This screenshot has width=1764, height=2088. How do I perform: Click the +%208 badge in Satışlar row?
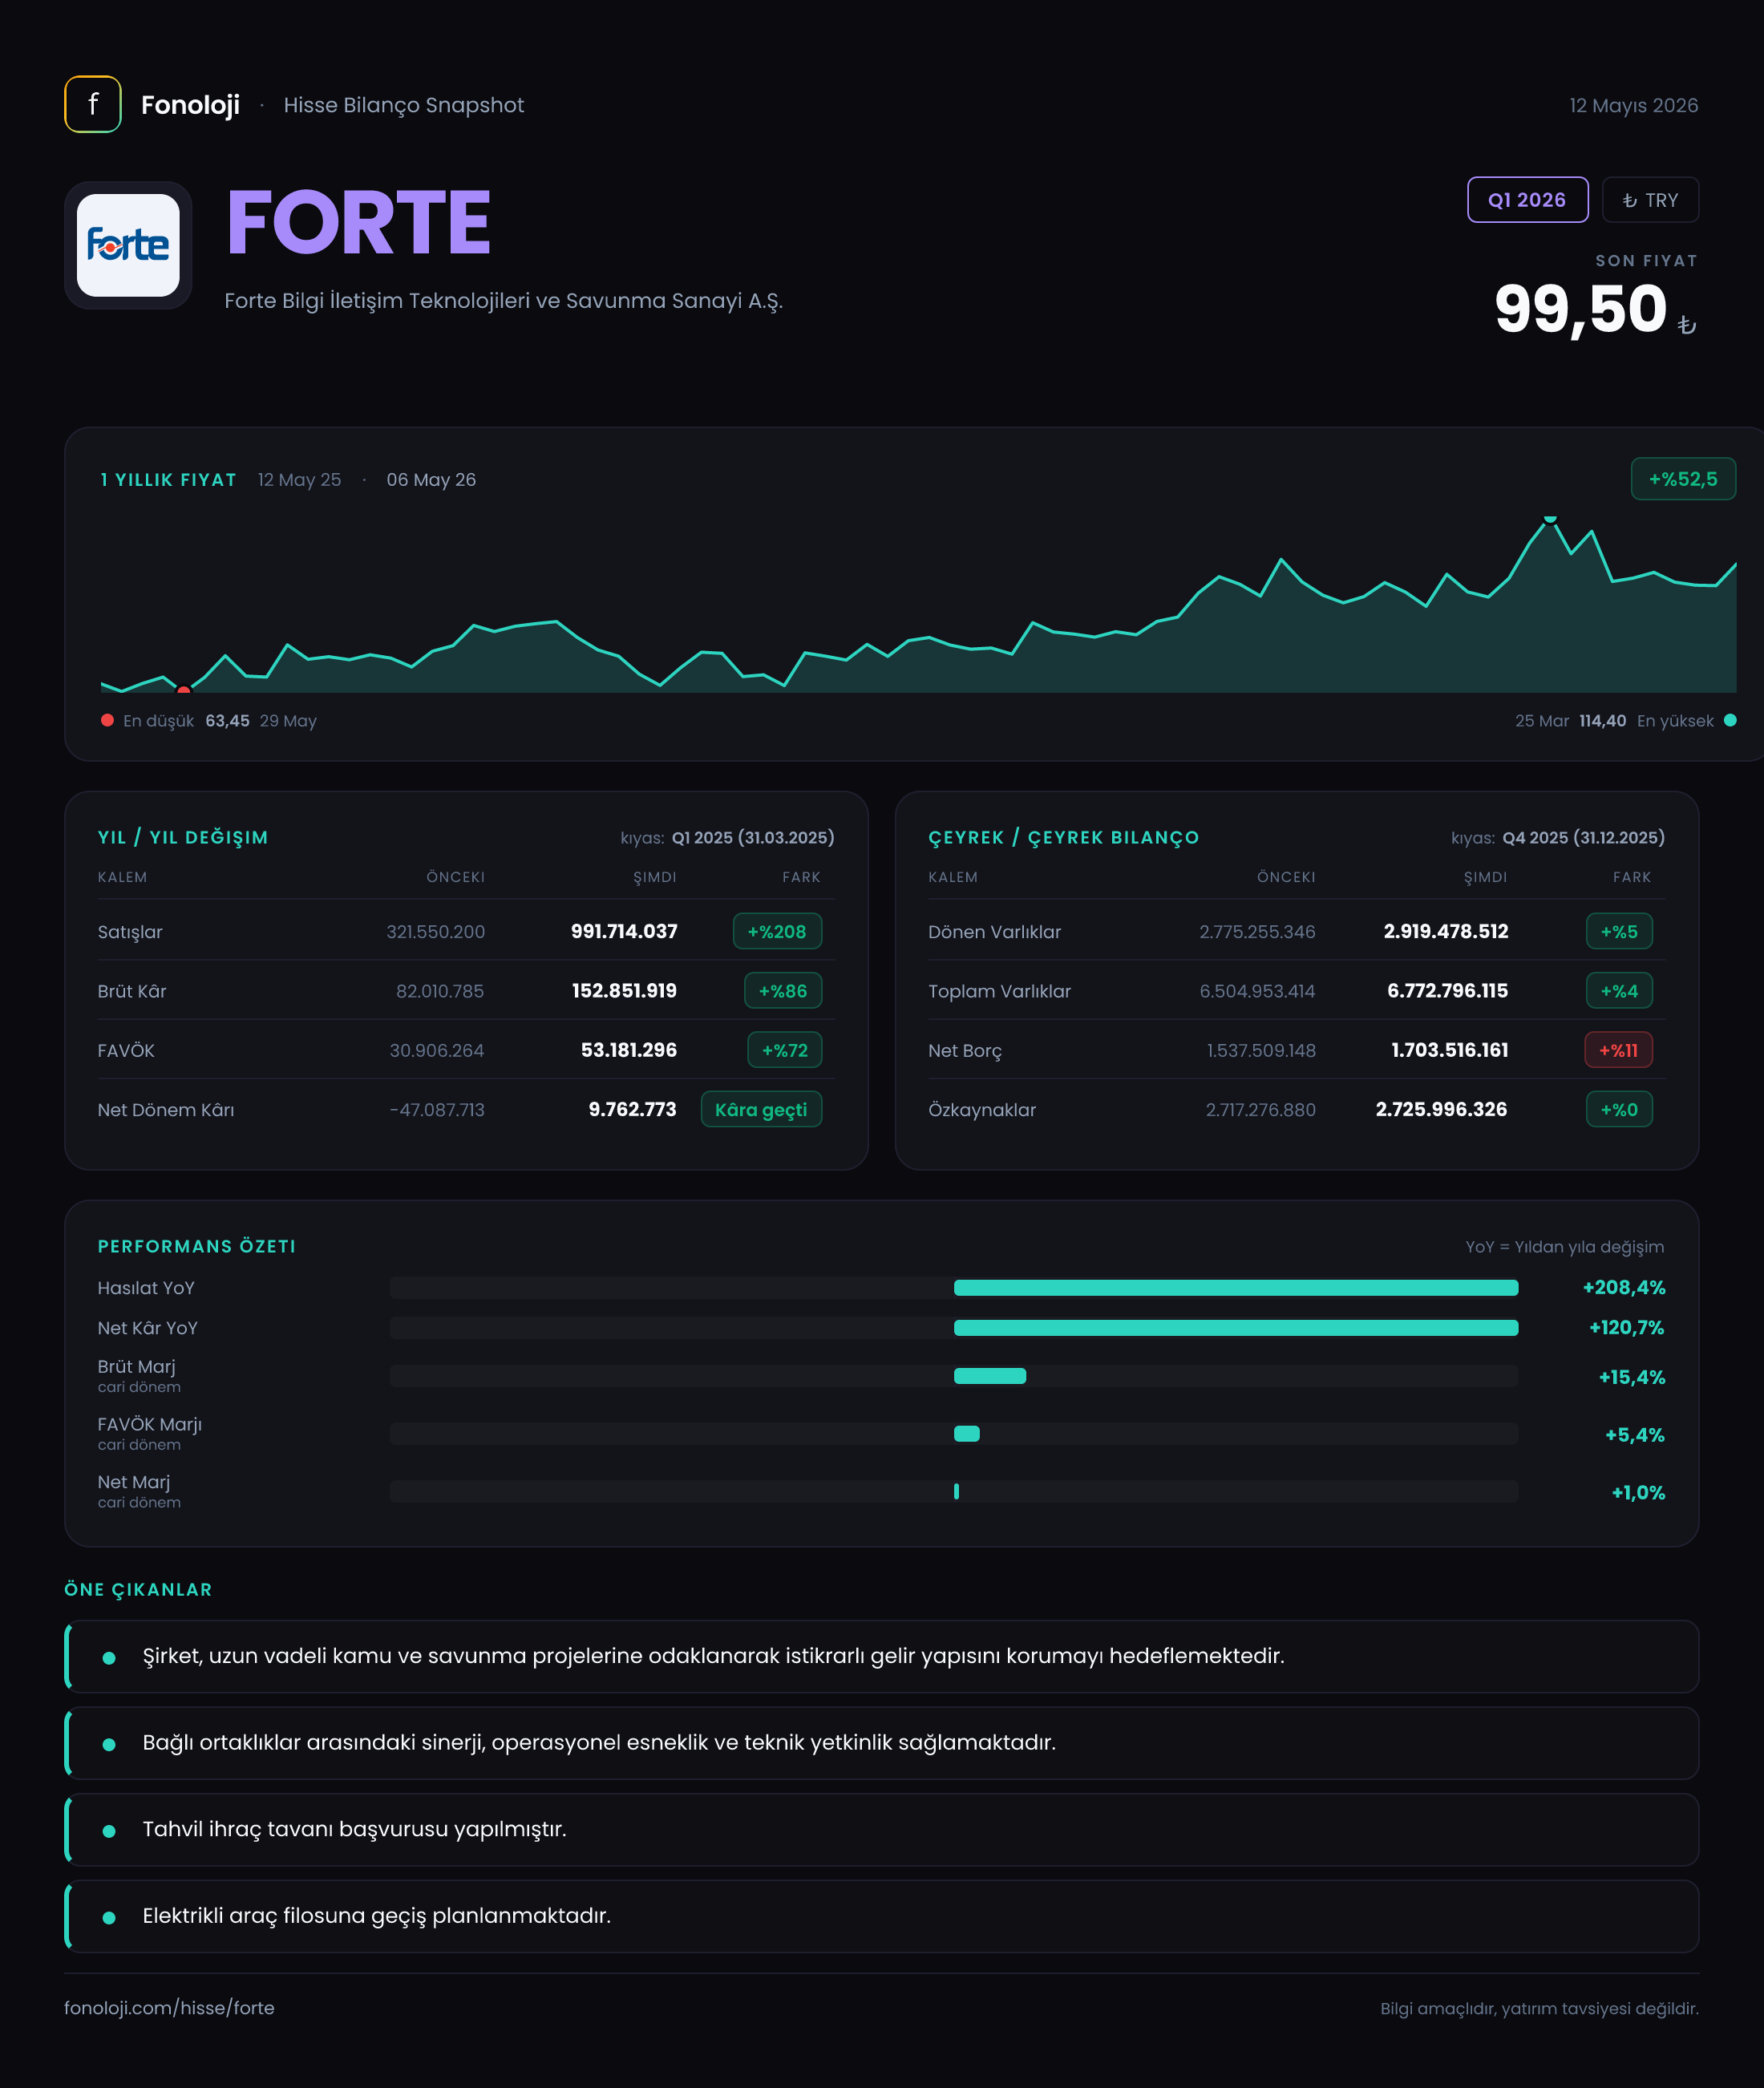coord(777,931)
